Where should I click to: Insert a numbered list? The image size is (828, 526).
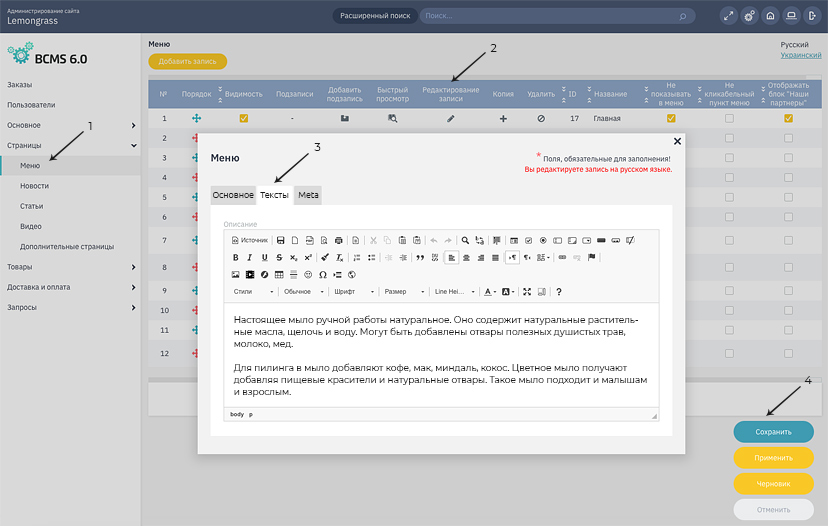pyautogui.click(x=357, y=258)
